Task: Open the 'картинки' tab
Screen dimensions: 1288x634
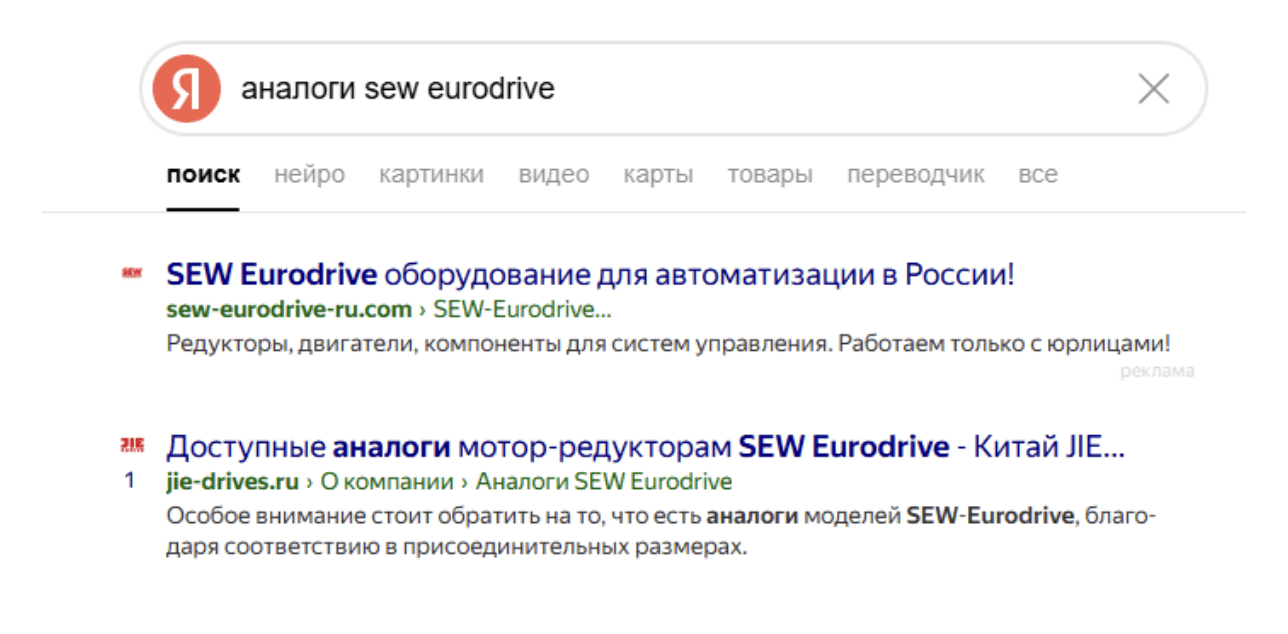Action: click(x=431, y=175)
